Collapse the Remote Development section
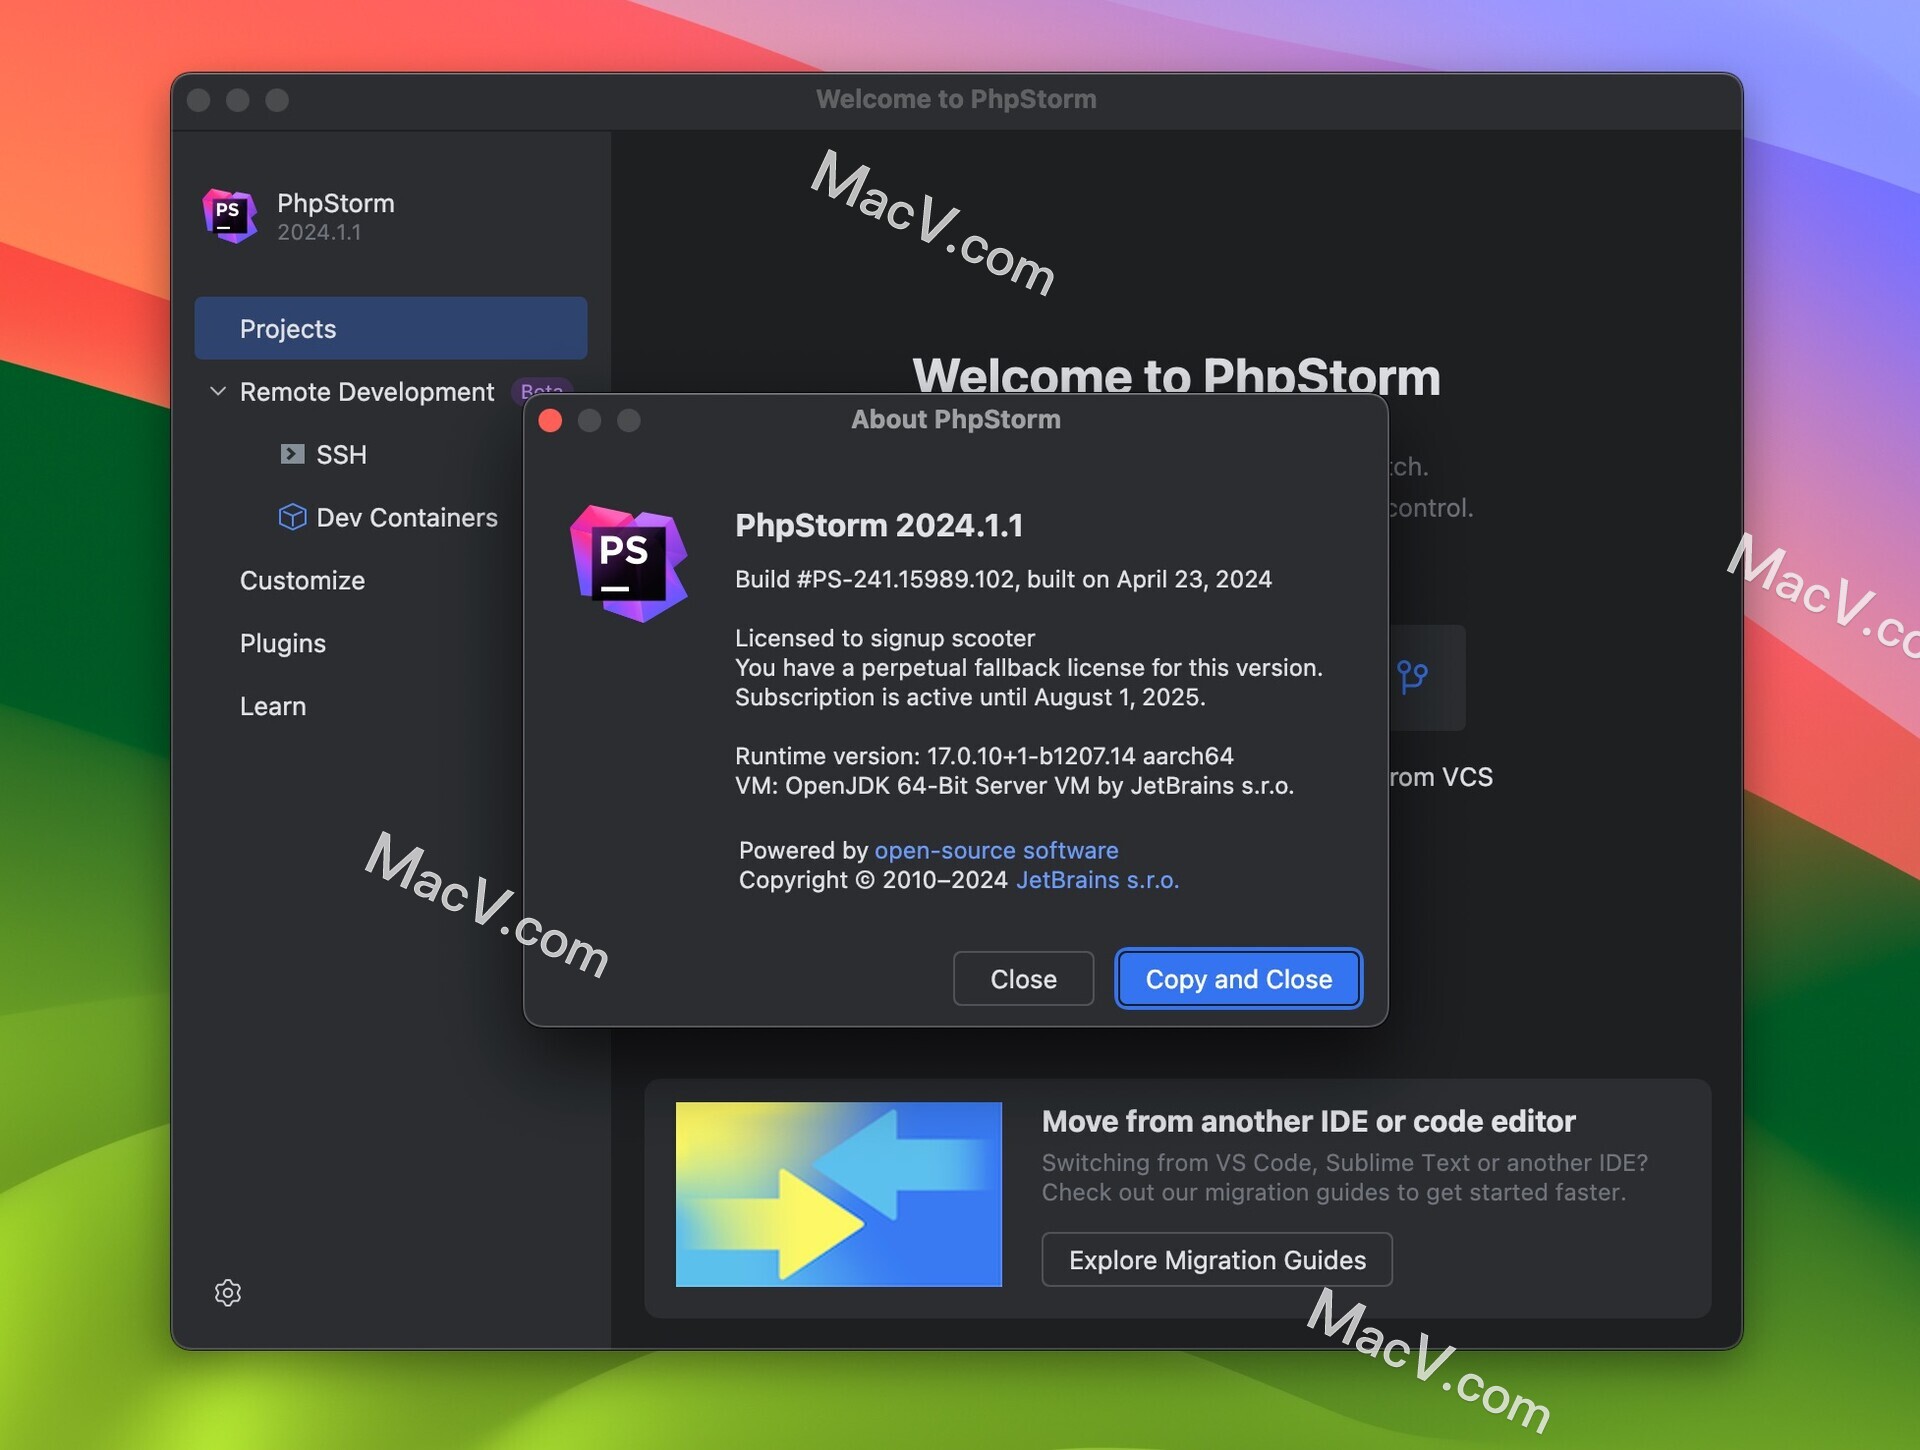Viewport: 1920px width, 1450px height. pos(218,392)
